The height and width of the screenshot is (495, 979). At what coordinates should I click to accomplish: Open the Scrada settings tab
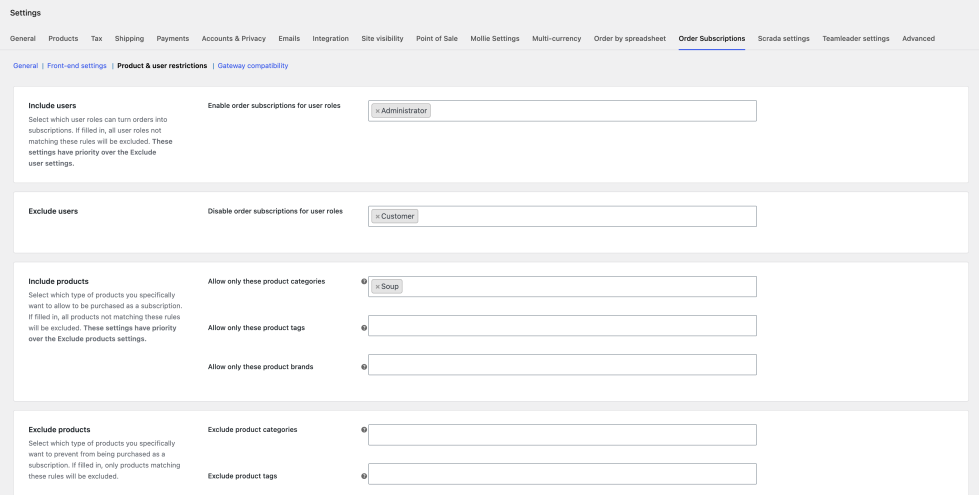784,39
